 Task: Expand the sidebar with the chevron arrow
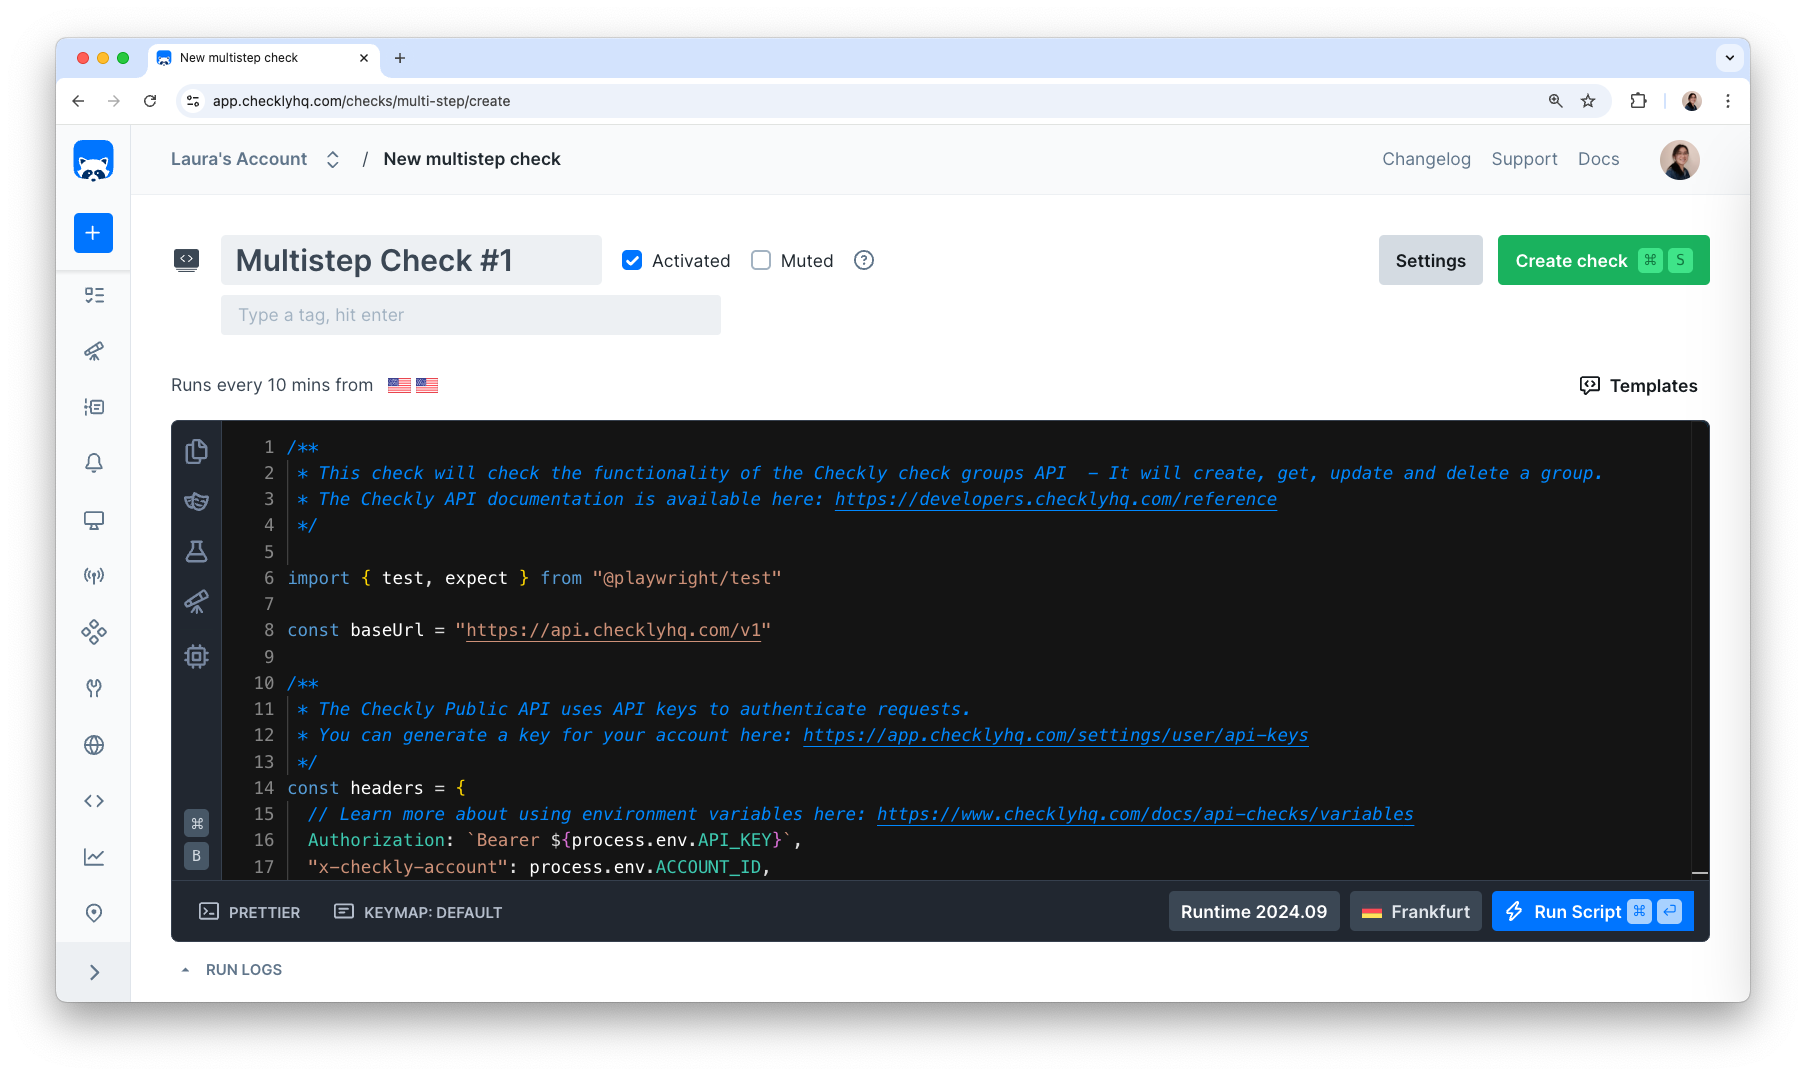(93, 971)
